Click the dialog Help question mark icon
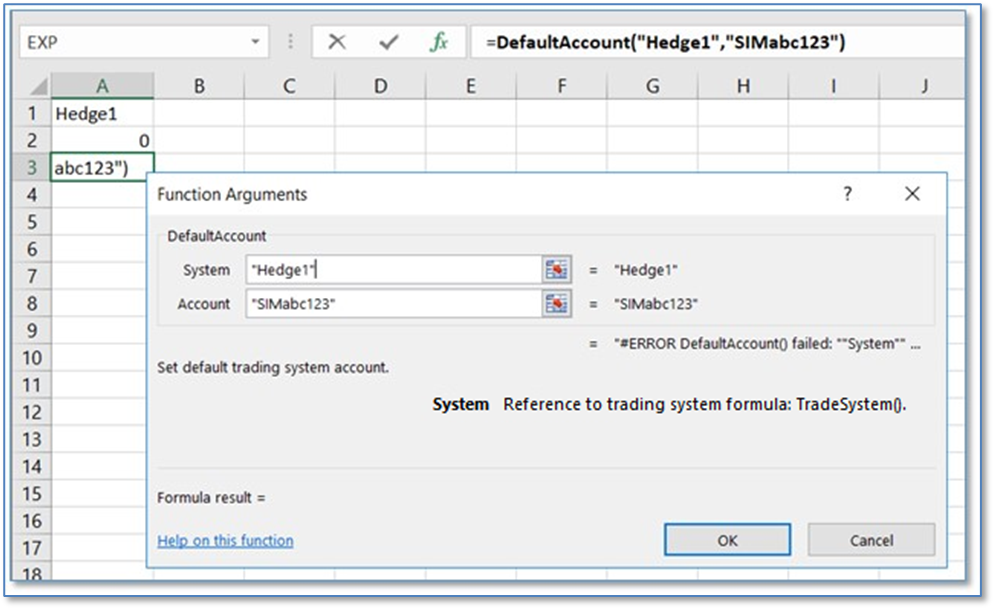Viewport: 995px width, 609px height. point(847,195)
